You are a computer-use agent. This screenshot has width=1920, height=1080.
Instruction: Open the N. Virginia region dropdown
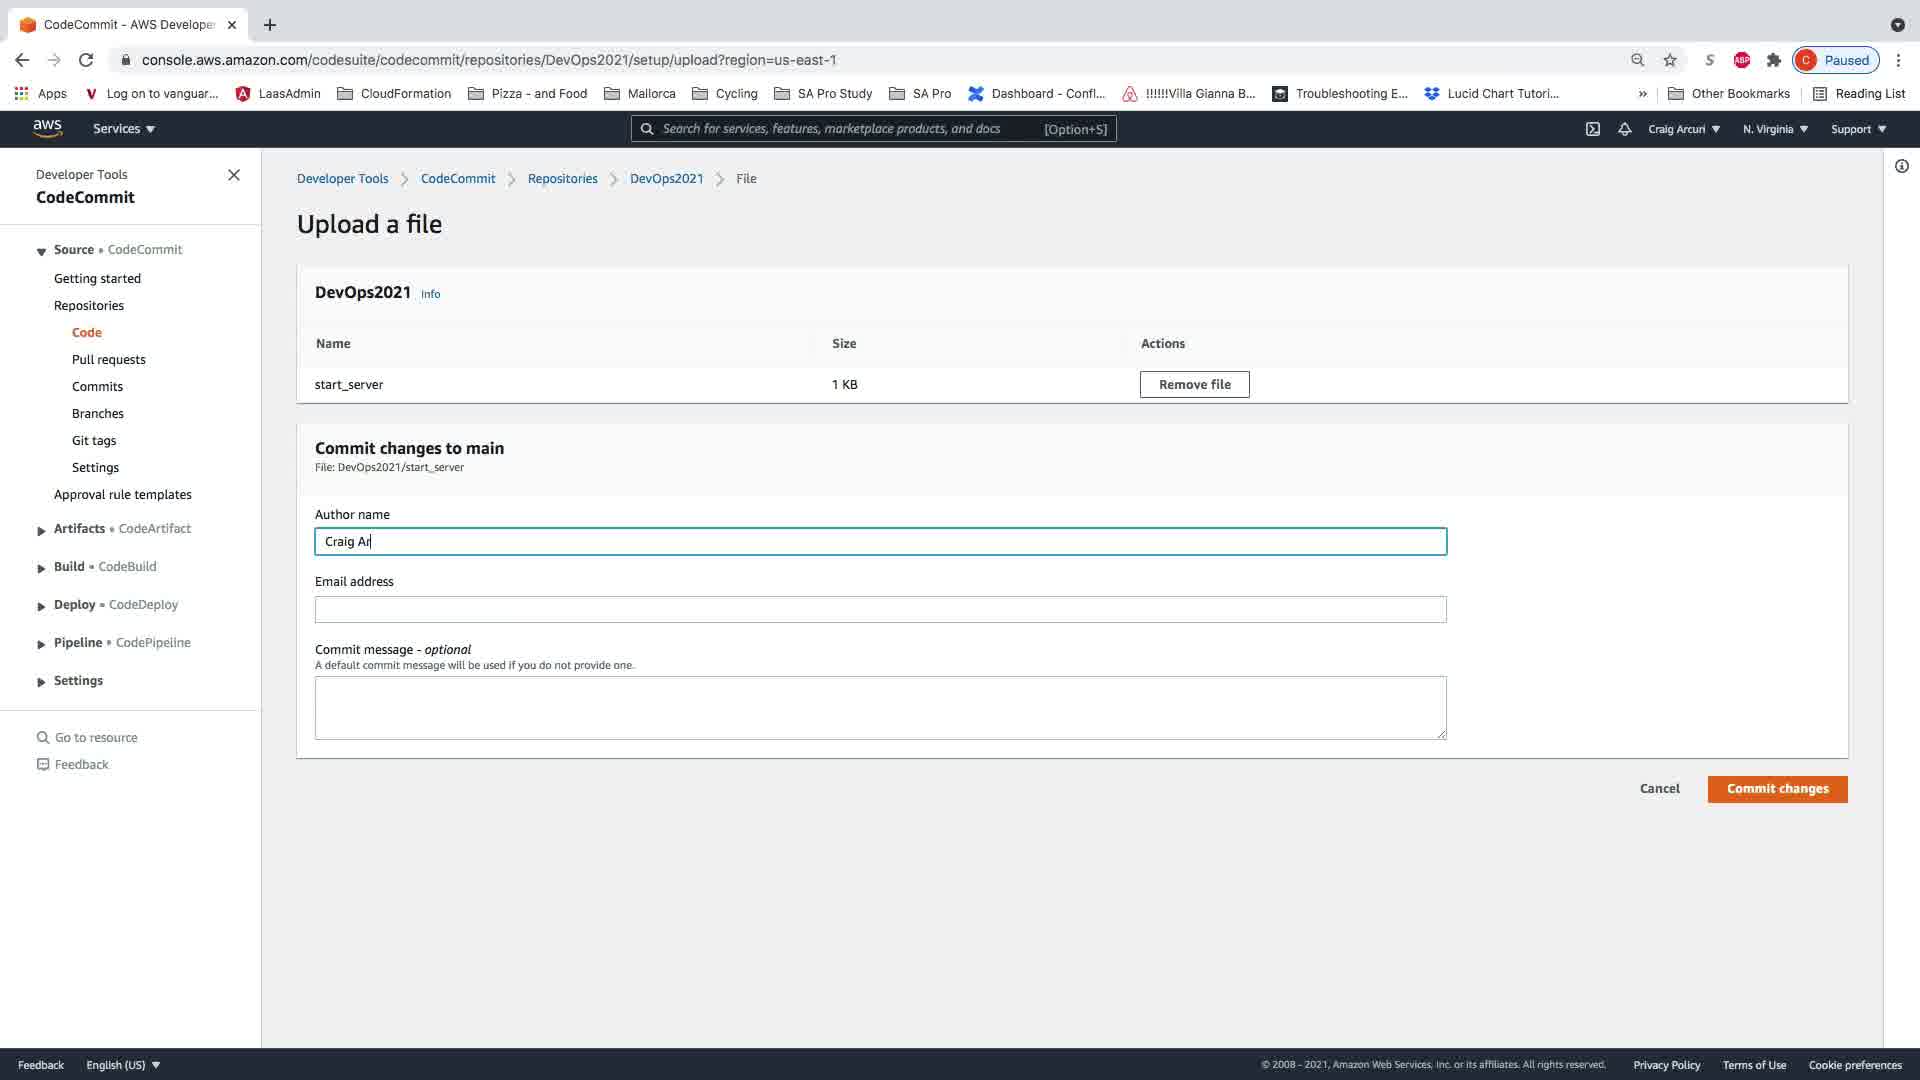tap(1775, 129)
